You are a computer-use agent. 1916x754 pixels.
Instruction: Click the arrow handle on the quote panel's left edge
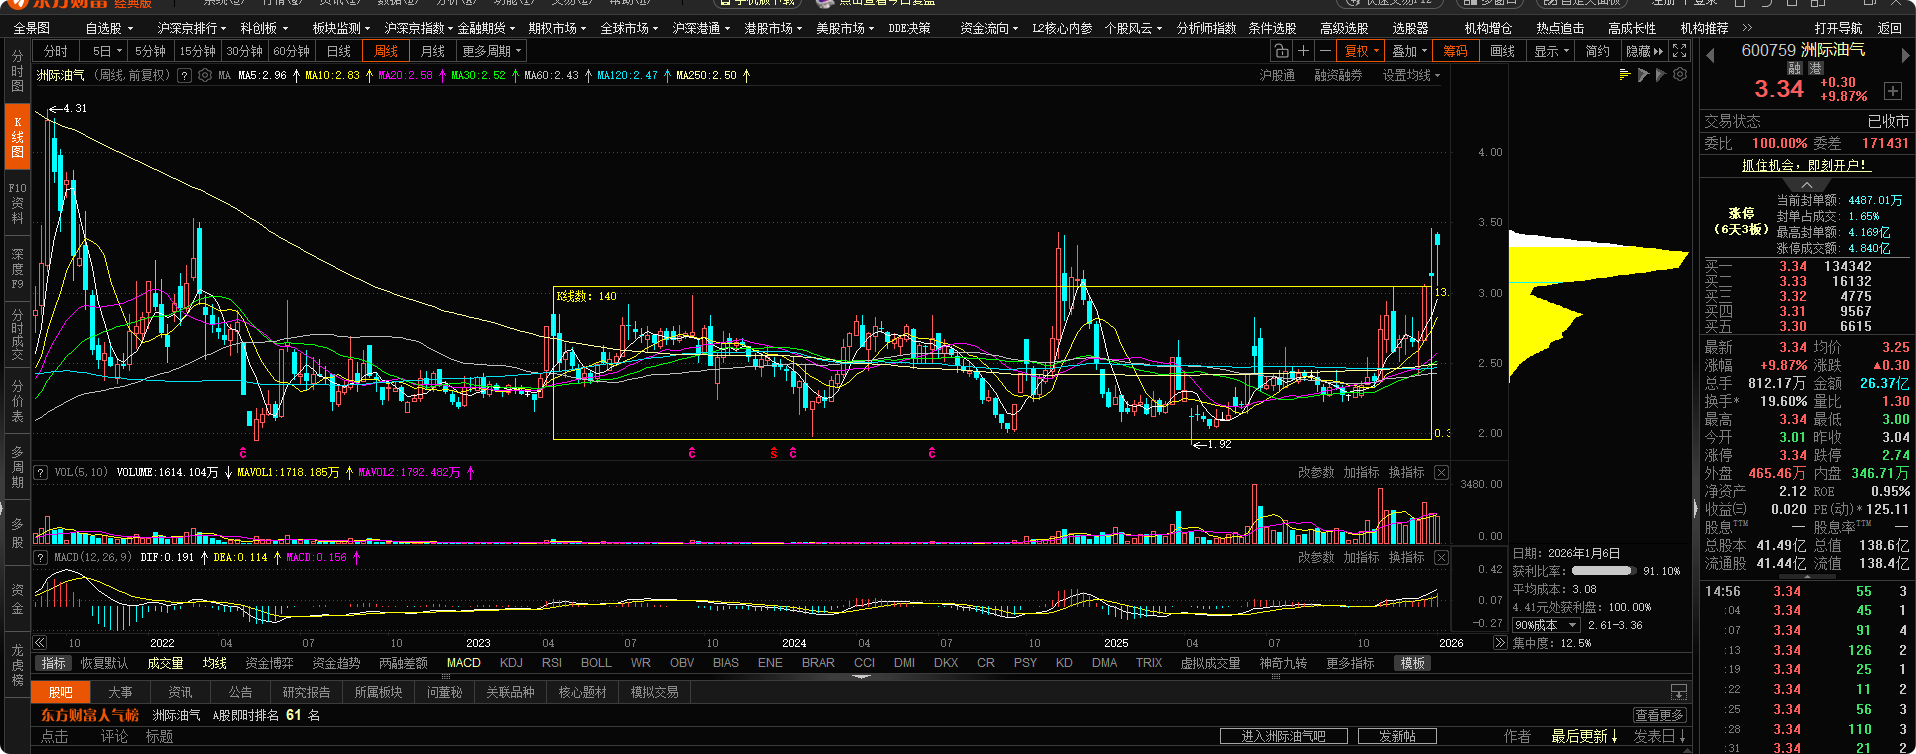[1695, 507]
